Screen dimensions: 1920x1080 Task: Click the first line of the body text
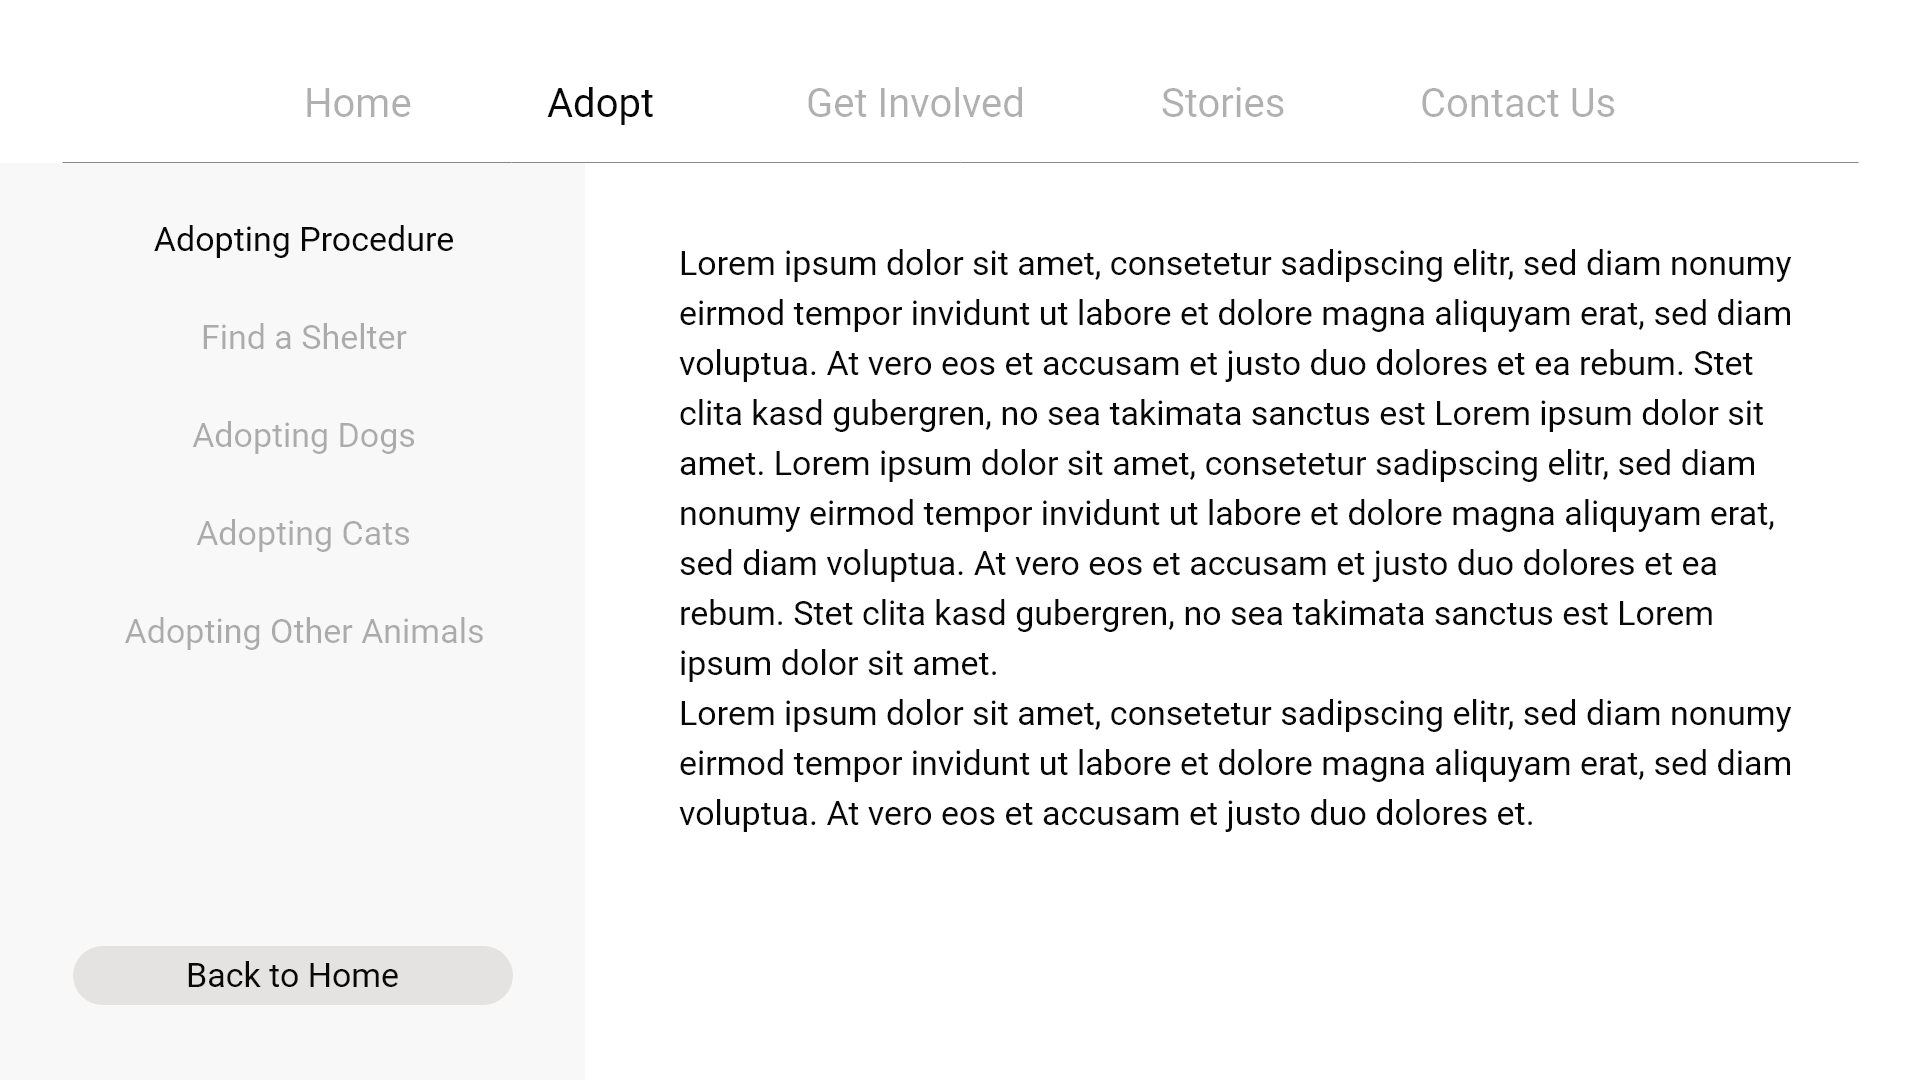tap(1235, 264)
